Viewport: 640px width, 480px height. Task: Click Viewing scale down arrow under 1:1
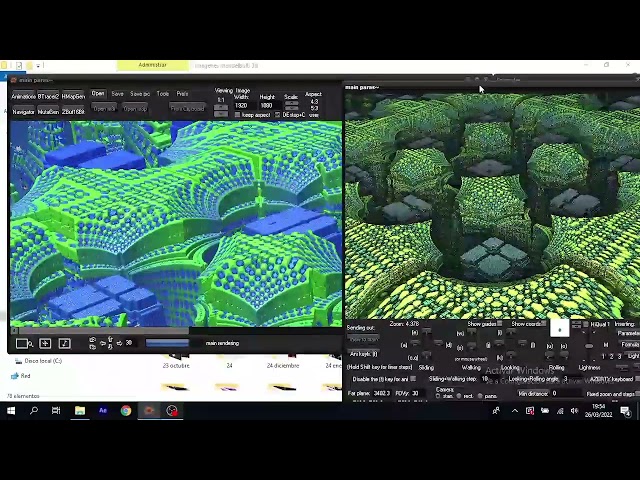221,114
